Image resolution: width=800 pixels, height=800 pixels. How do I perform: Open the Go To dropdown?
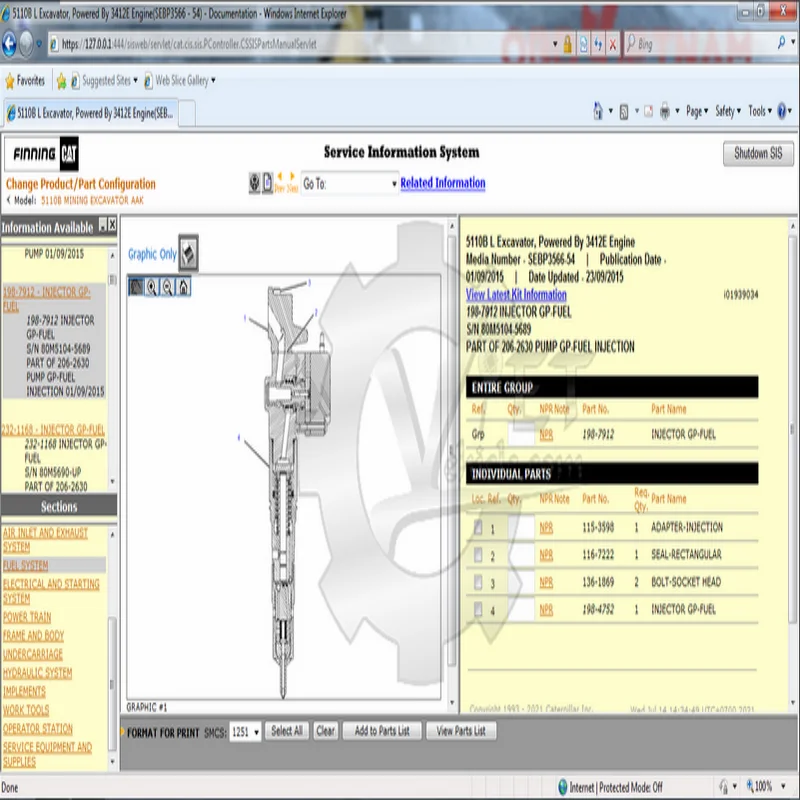[349, 184]
